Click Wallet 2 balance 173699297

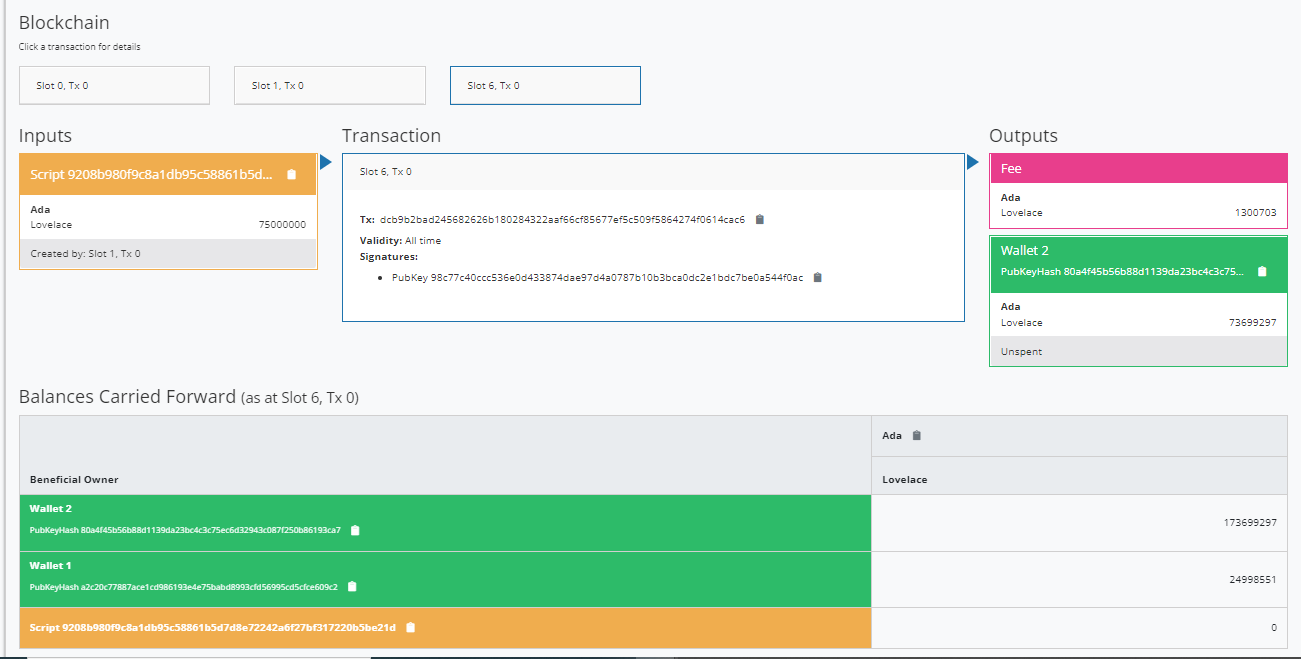click(1250, 523)
